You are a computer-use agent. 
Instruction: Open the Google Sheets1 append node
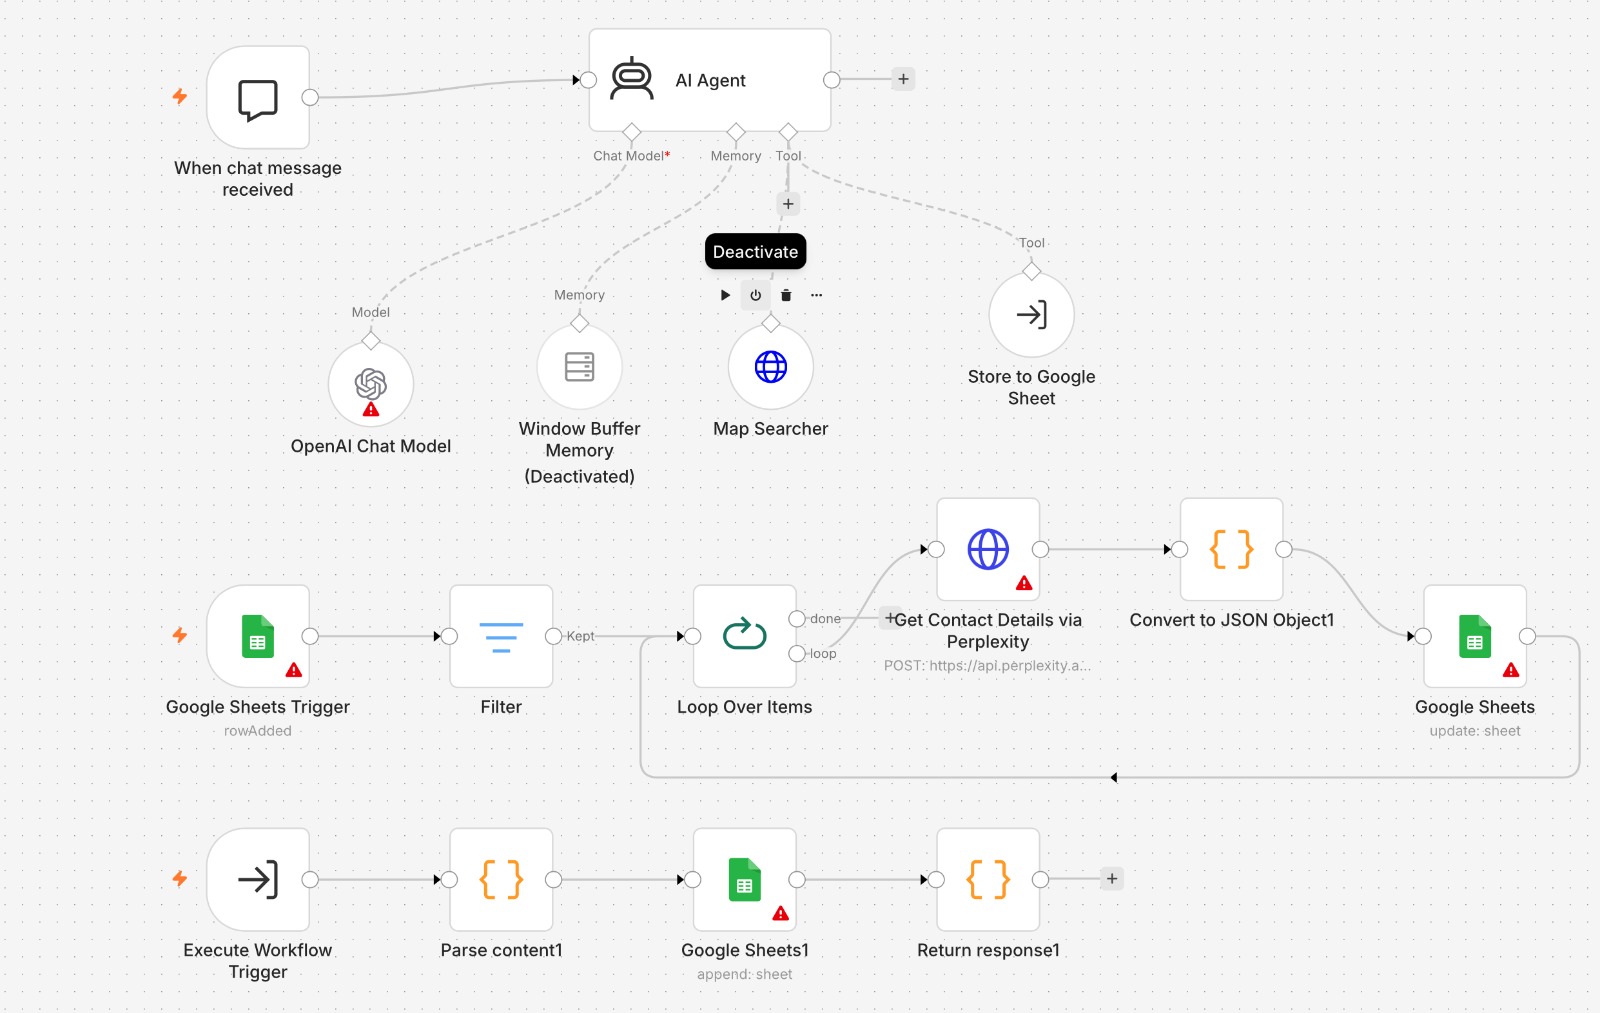pyautogui.click(x=745, y=880)
